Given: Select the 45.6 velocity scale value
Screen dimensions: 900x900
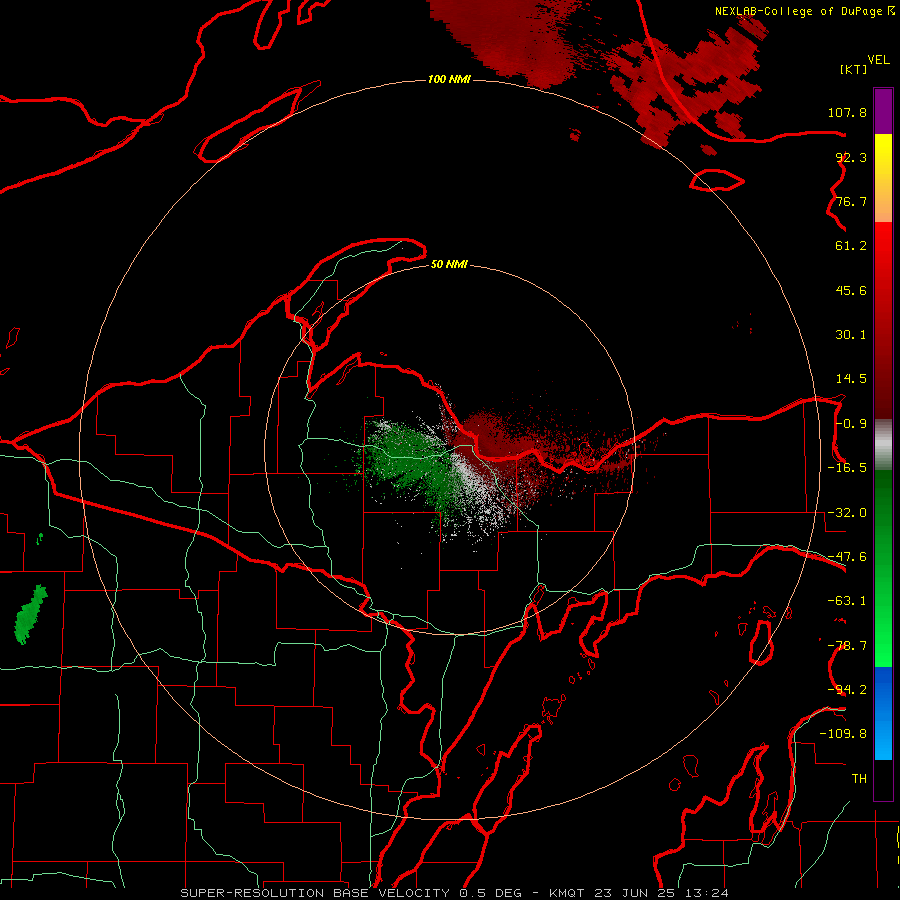Looking at the screenshot, I should pos(851,290).
